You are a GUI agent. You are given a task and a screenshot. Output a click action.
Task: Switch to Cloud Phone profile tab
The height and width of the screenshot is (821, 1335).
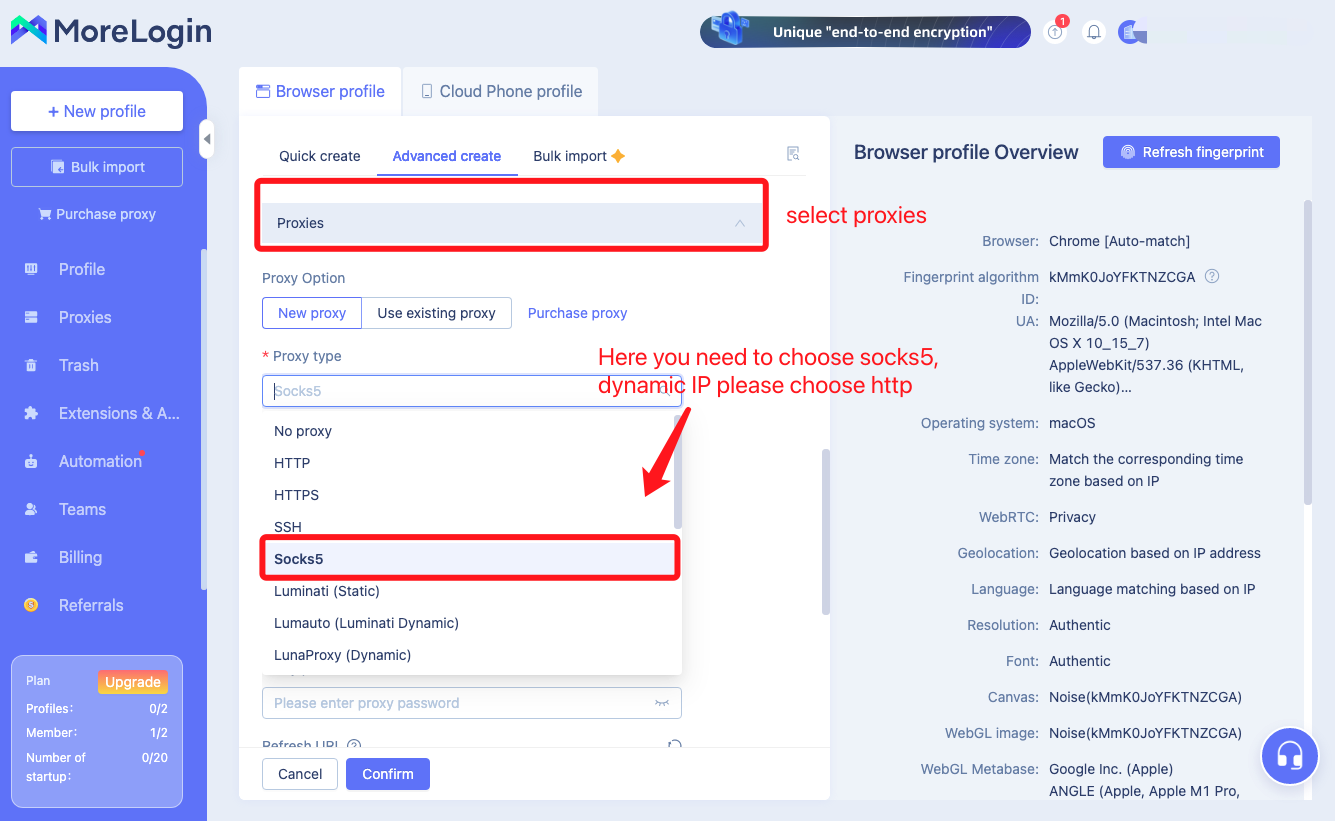click(500, 91)
